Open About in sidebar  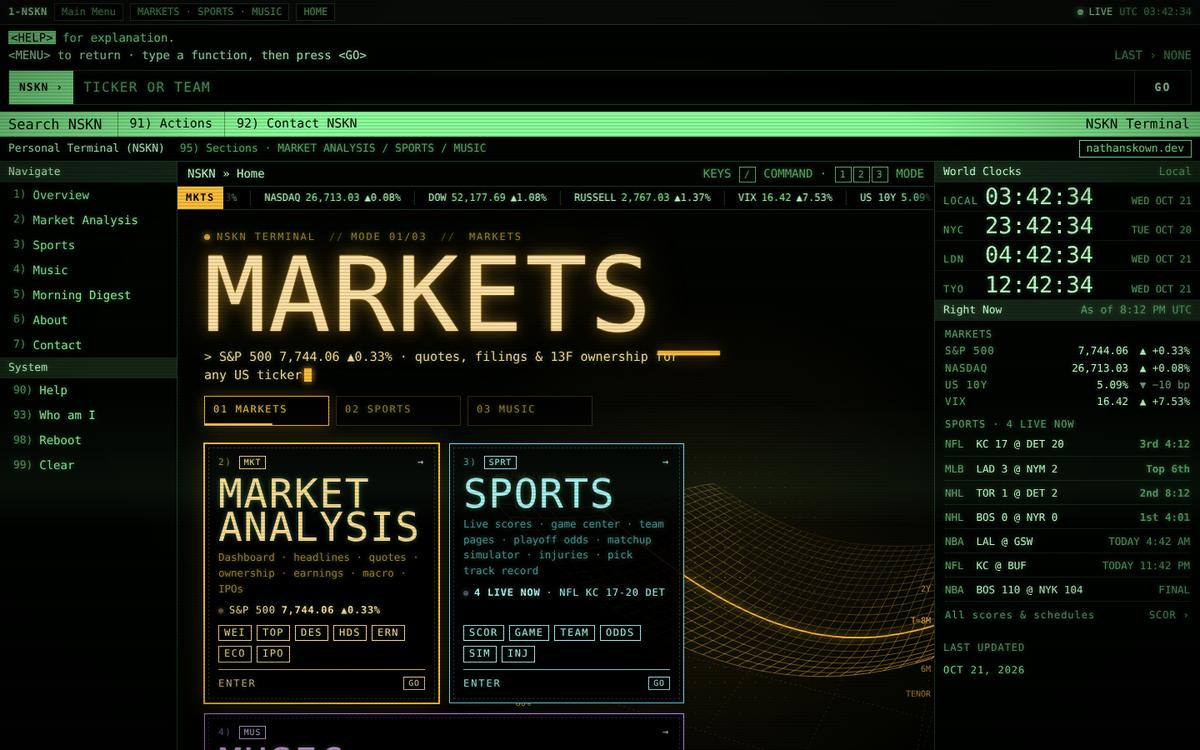88,320
